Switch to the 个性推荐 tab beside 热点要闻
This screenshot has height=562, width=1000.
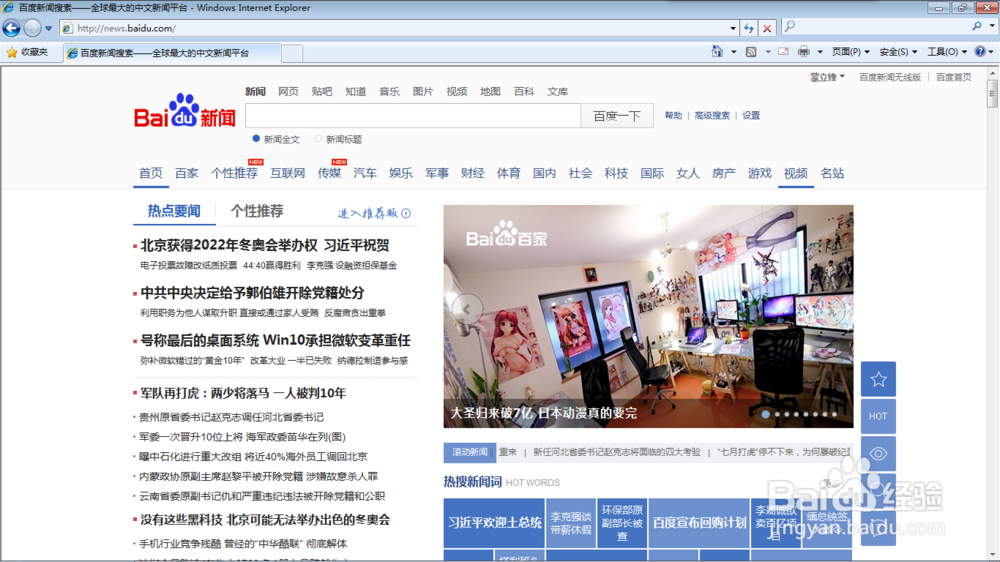(256, 211)
